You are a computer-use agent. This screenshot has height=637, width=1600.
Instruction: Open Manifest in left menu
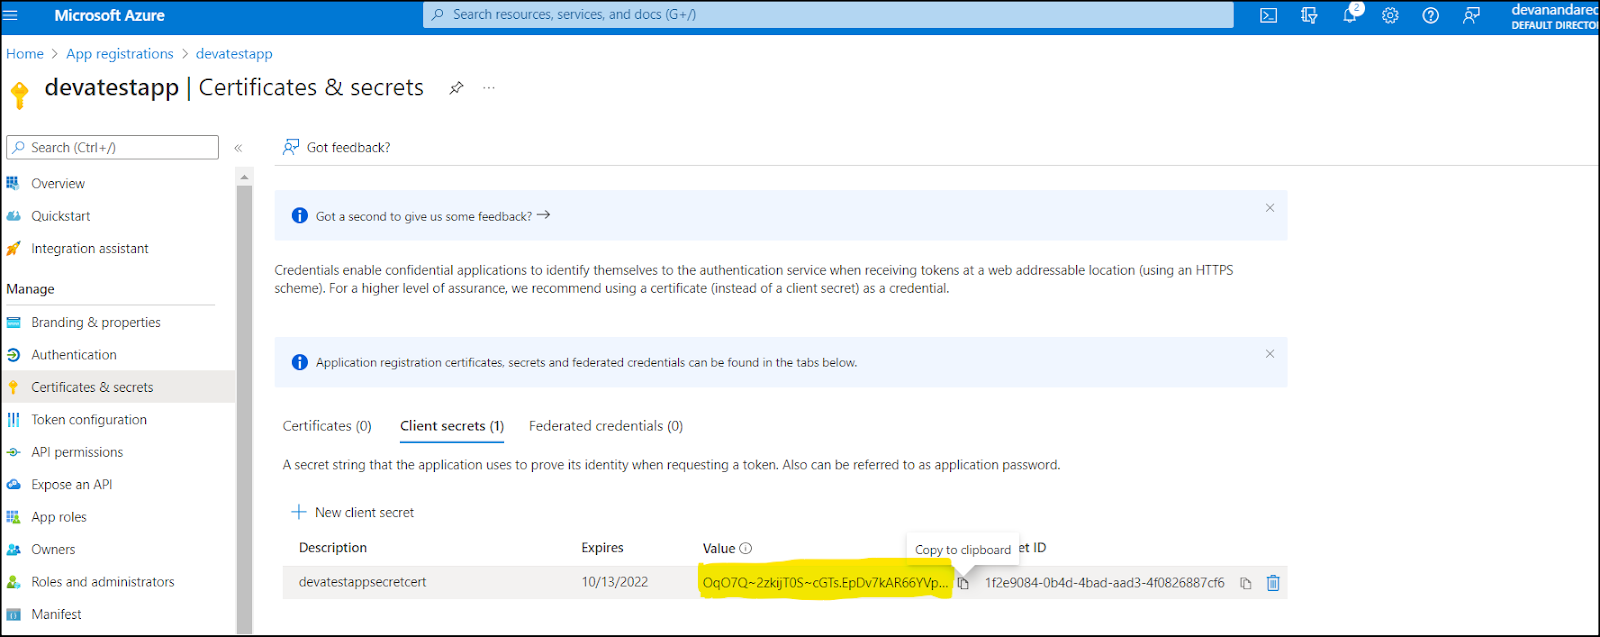[56, 615]
